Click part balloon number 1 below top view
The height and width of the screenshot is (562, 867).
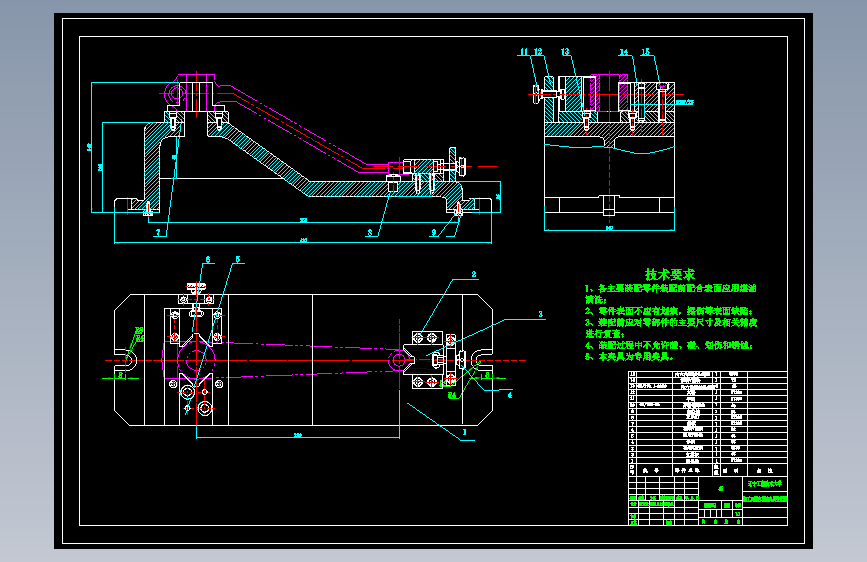click(x=464, y=432)
